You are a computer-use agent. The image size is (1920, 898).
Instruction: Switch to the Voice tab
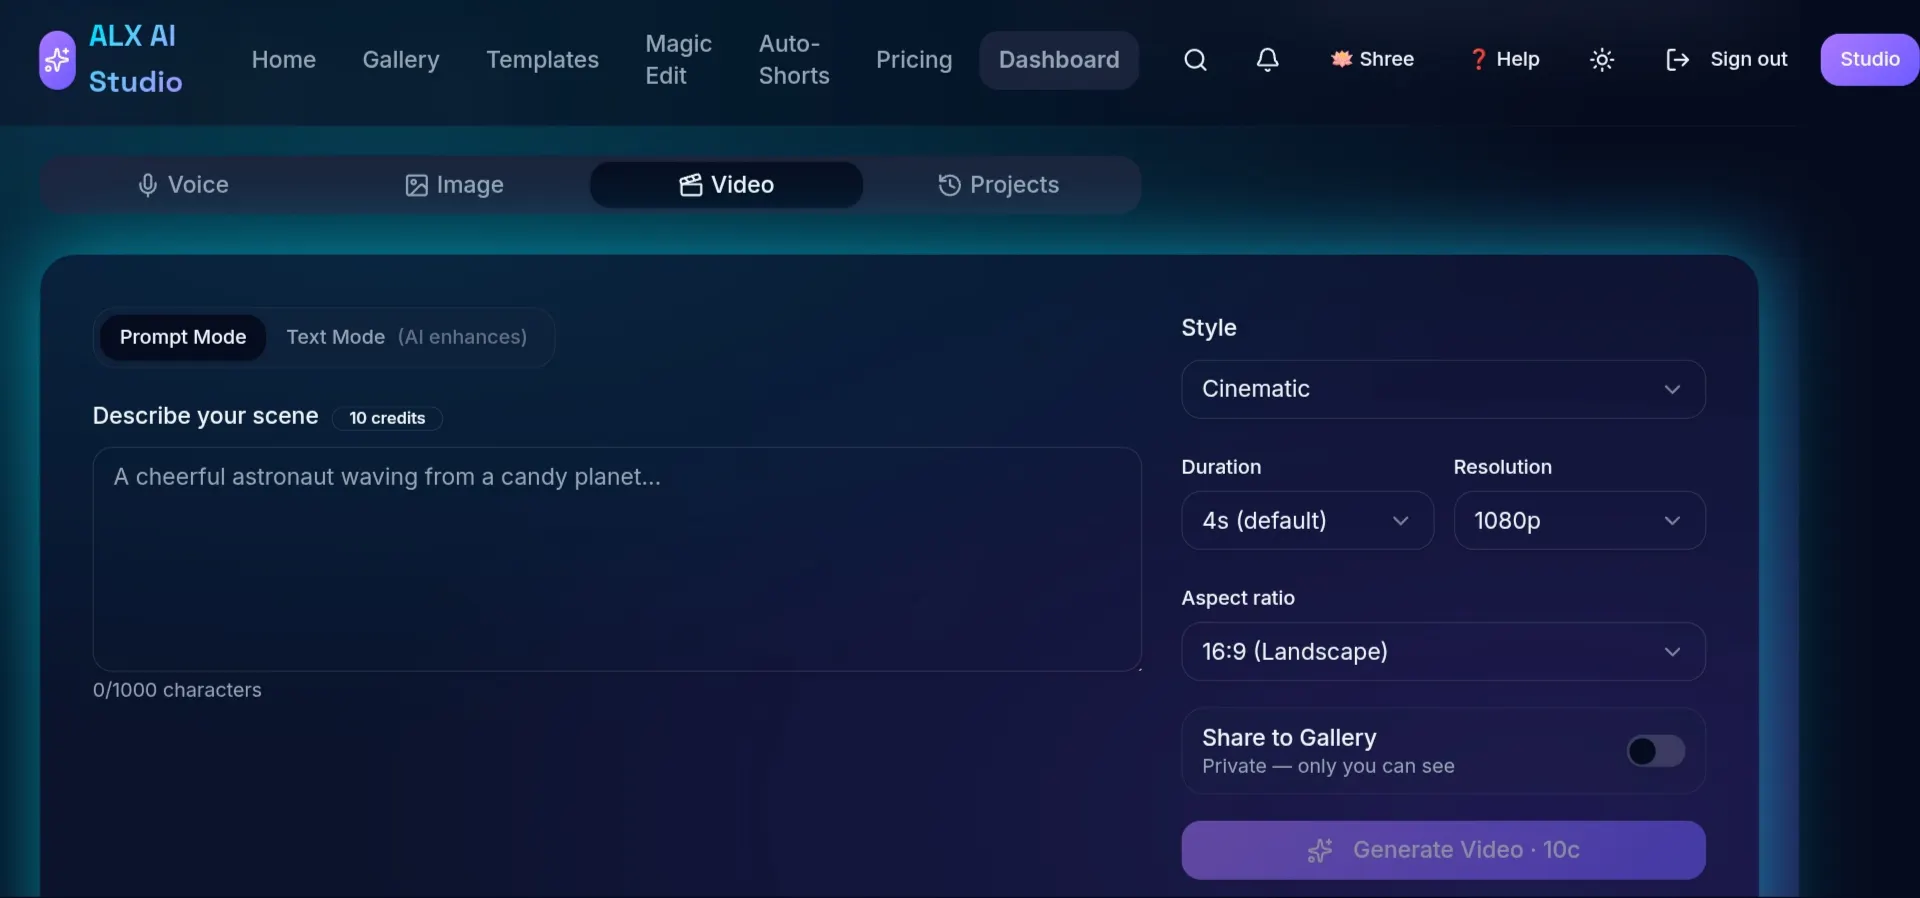[183, 185]
